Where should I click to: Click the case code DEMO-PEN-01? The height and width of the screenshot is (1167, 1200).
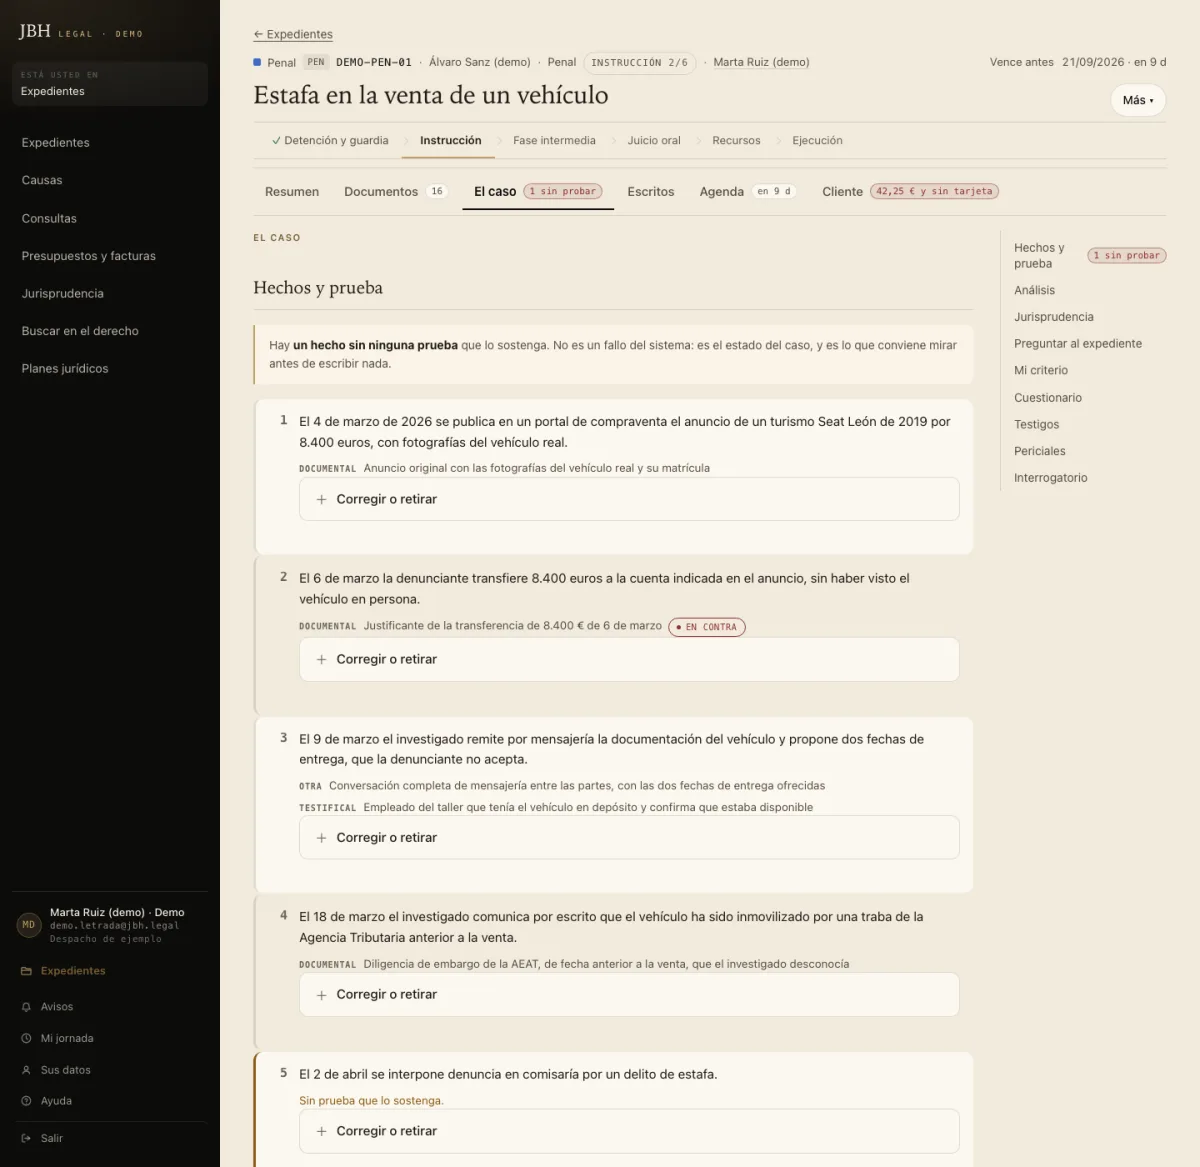coord(374,63)
